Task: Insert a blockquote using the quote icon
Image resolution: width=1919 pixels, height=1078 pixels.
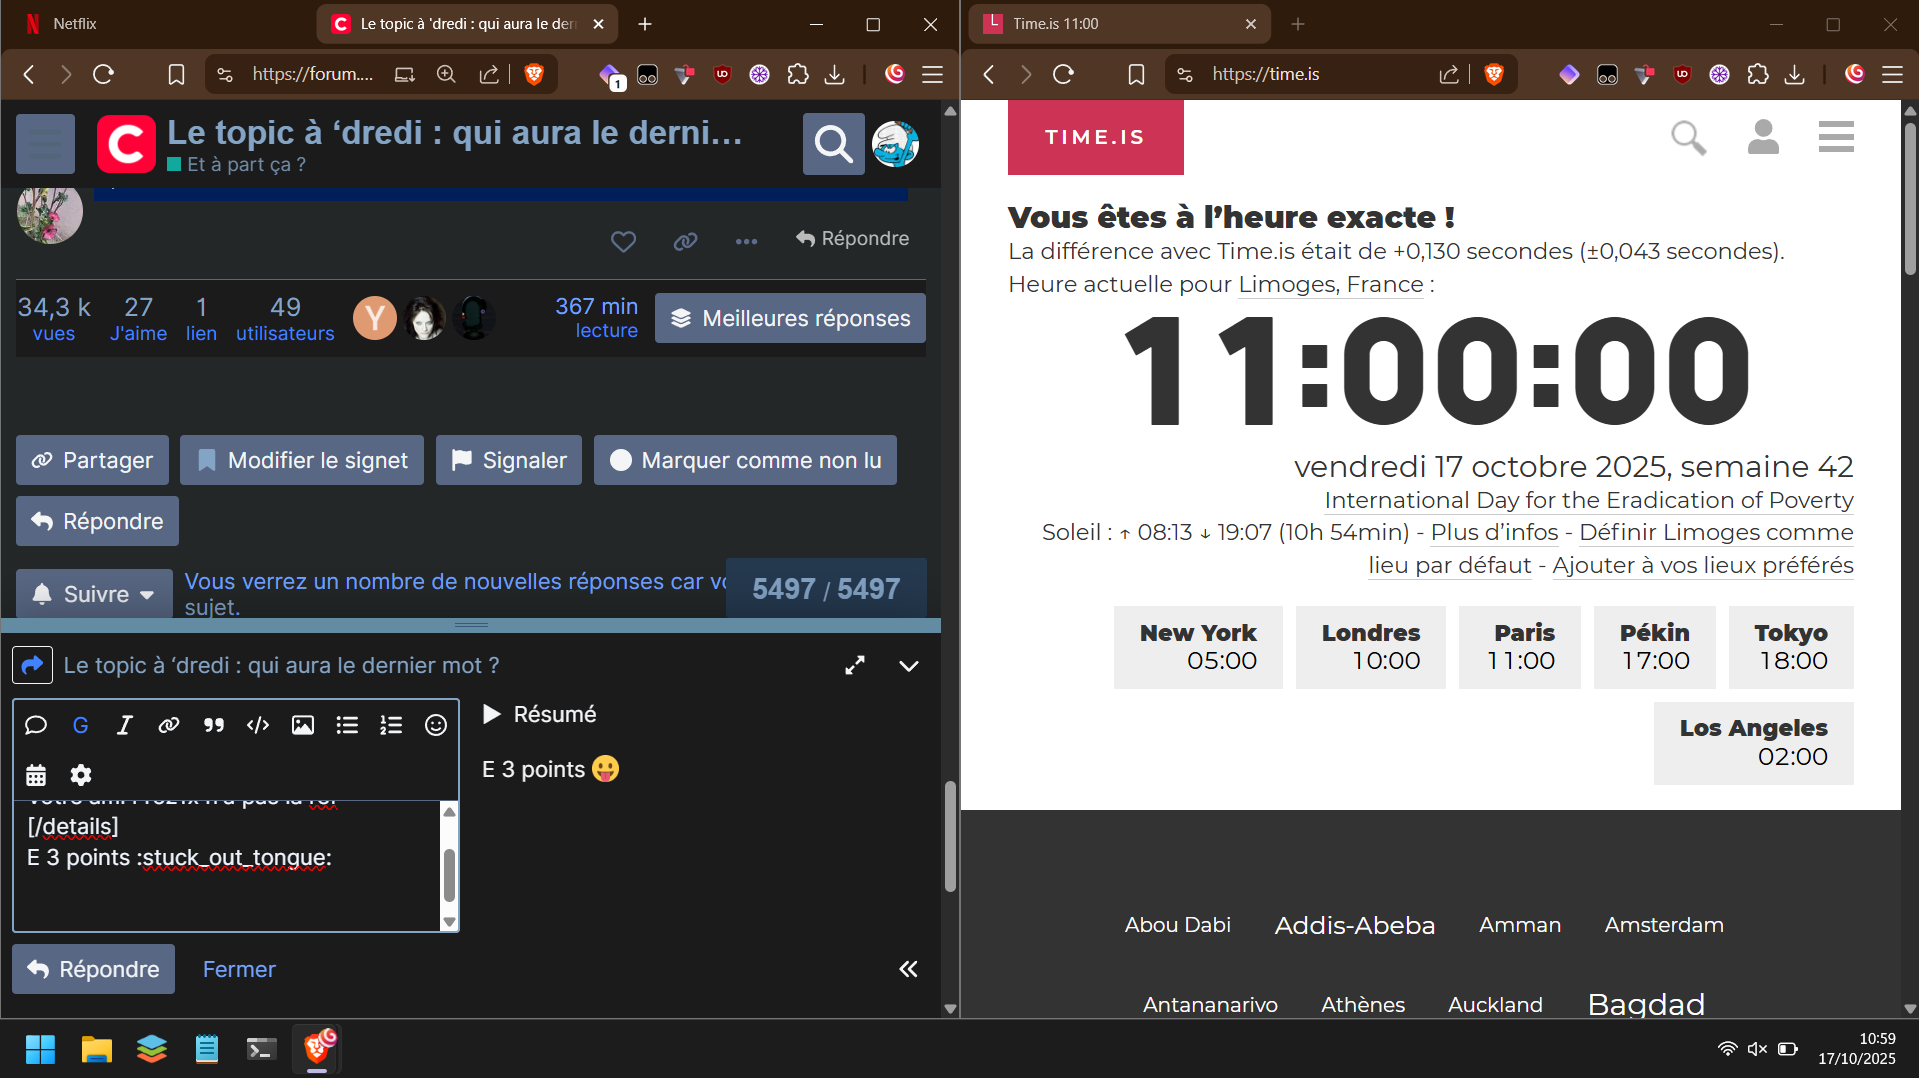Action: click(213, 725)
